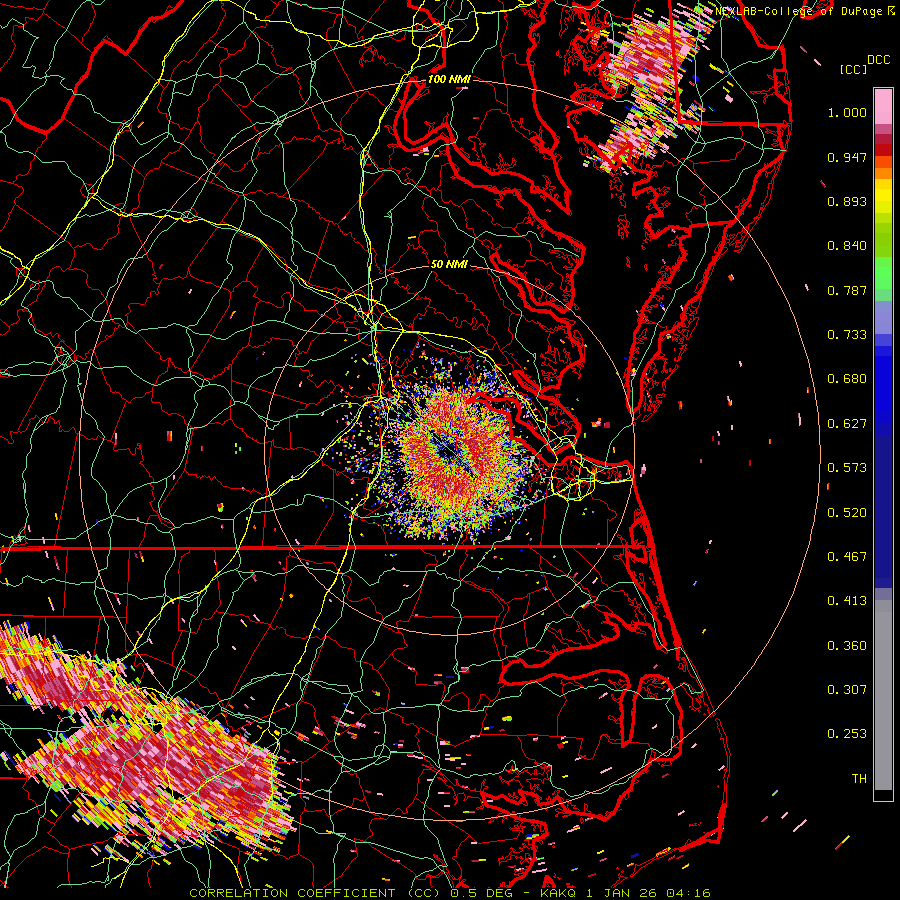Click the 50 NMI range ring label

[449, 265]
